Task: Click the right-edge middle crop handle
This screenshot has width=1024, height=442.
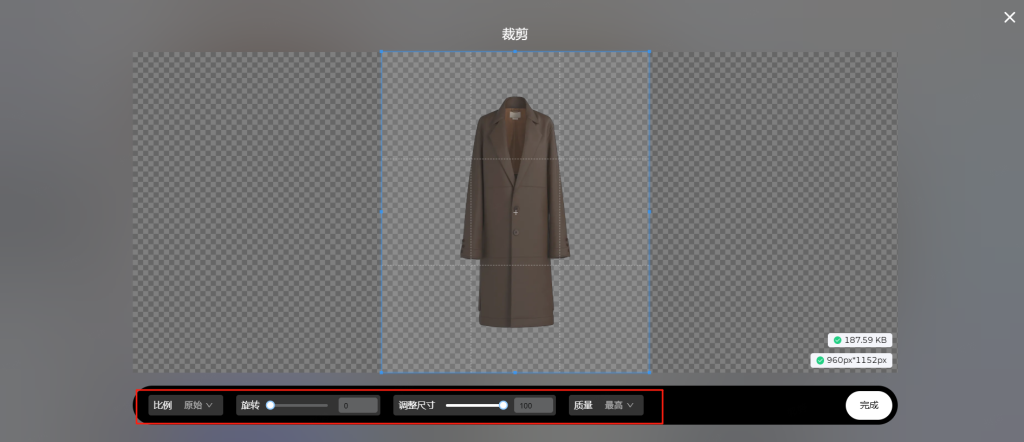Action: point(649,212)
